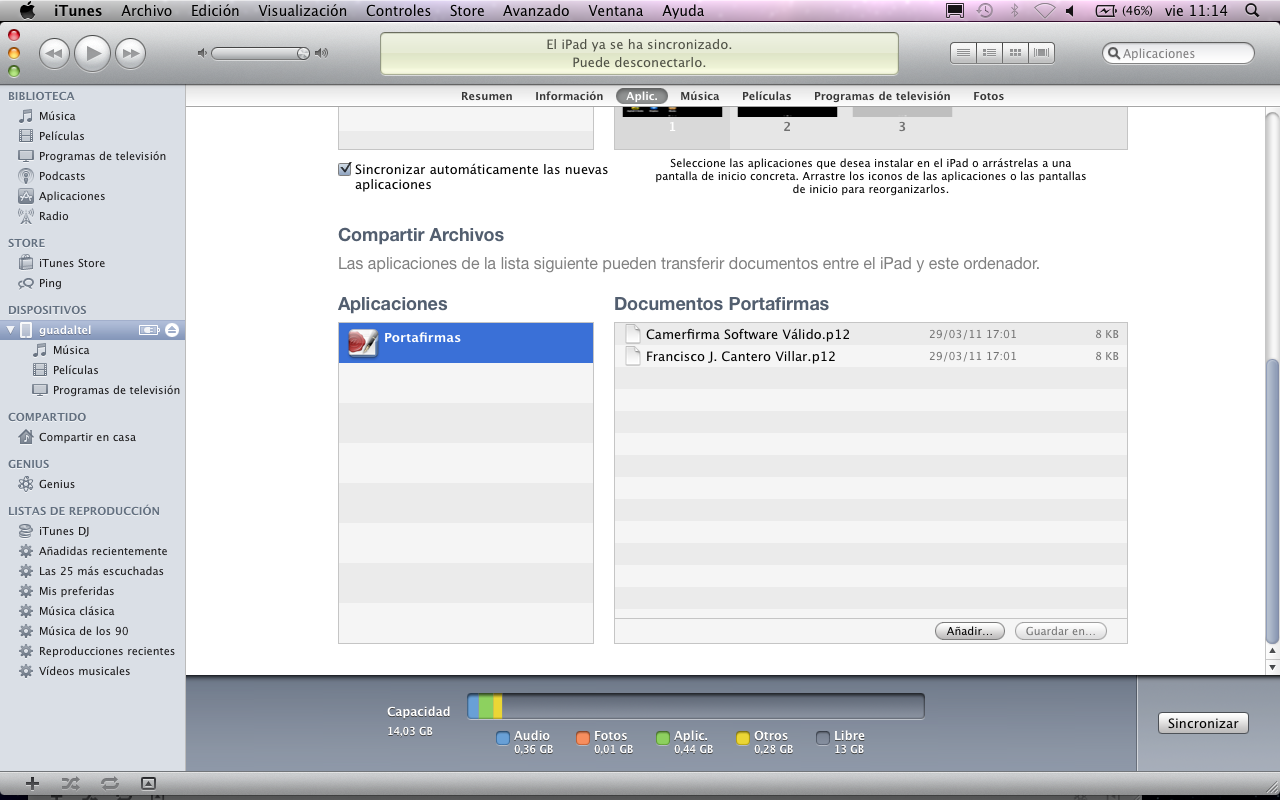Screen dimensions: 1280x800
Task: Open the Archivo menu
Action: pos(147,11)
